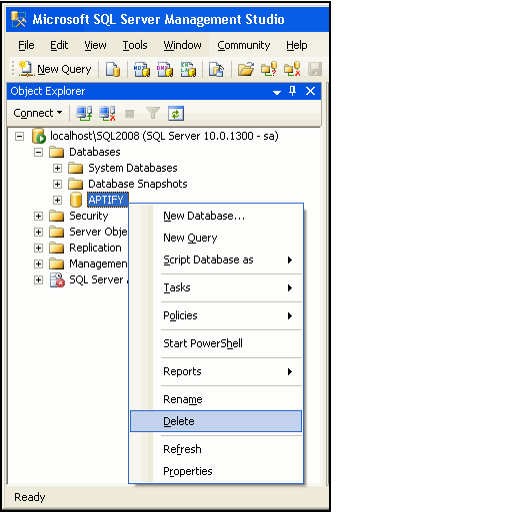Image resolution: width=529 pixels, height=524 pixels.
Task: Open the Connect dropdown
Action: [37, 113]
